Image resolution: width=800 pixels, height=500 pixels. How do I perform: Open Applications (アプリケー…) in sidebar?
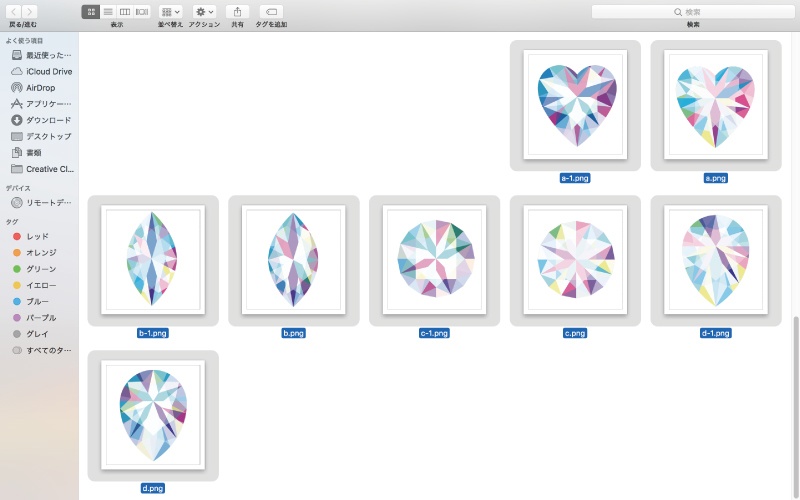pos(41,104)
